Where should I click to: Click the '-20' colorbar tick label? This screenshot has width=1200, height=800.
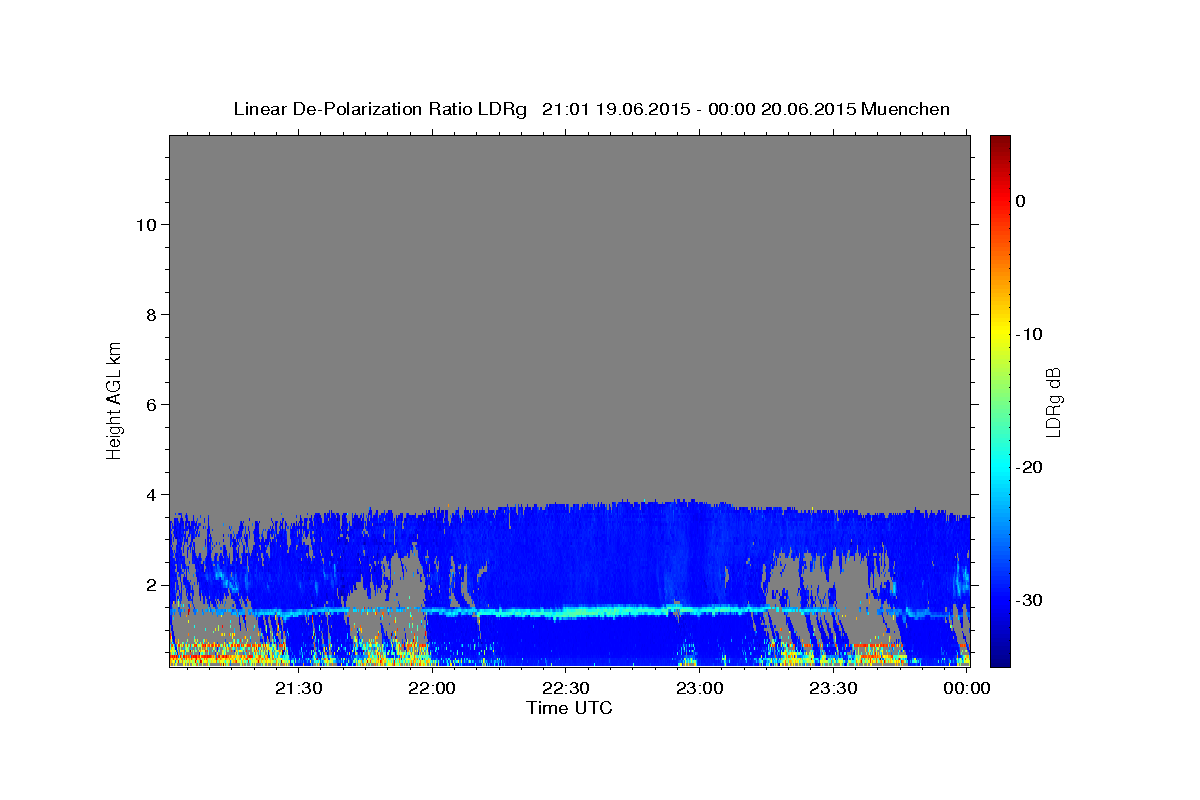[1029, 467]
